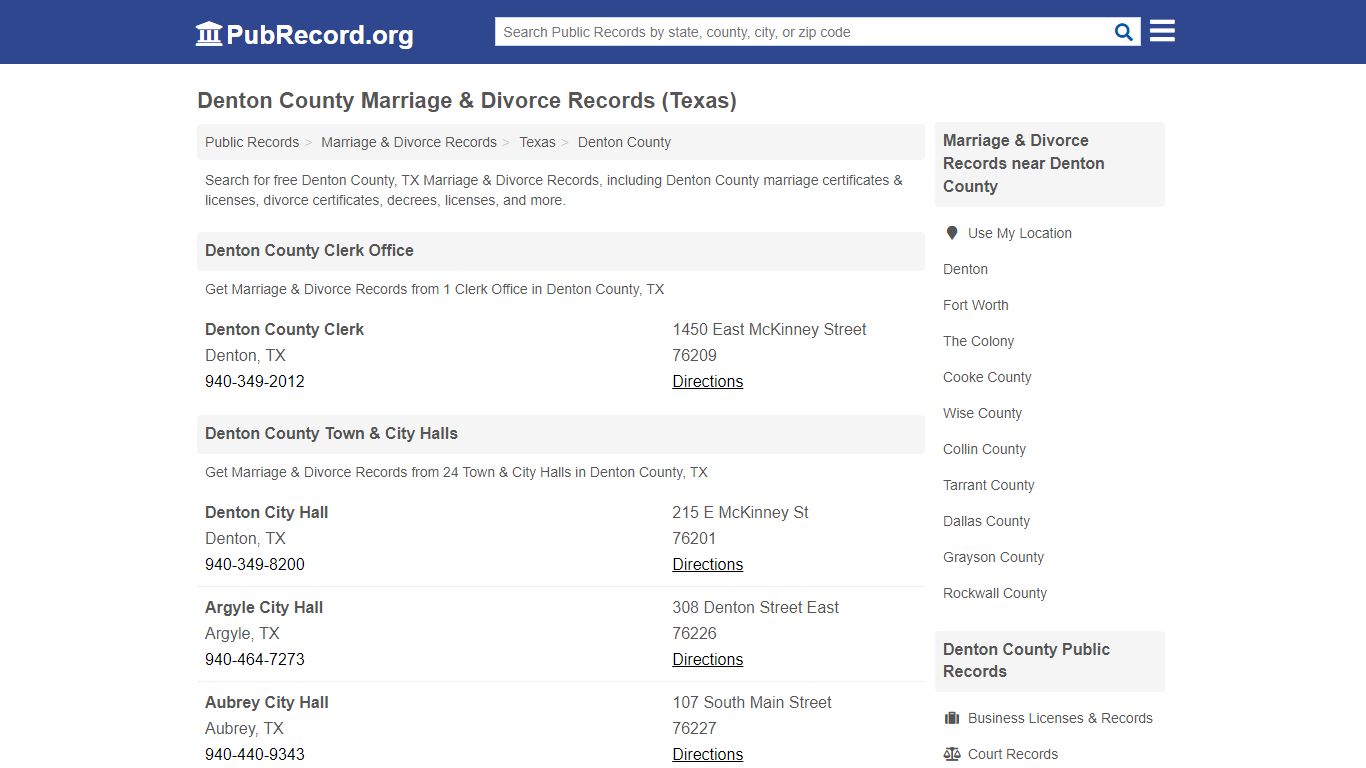Click the page title Denton County Marriage & Divorce Records
Viewport: 1366px width, 768px height.
[x=467, y=100]
